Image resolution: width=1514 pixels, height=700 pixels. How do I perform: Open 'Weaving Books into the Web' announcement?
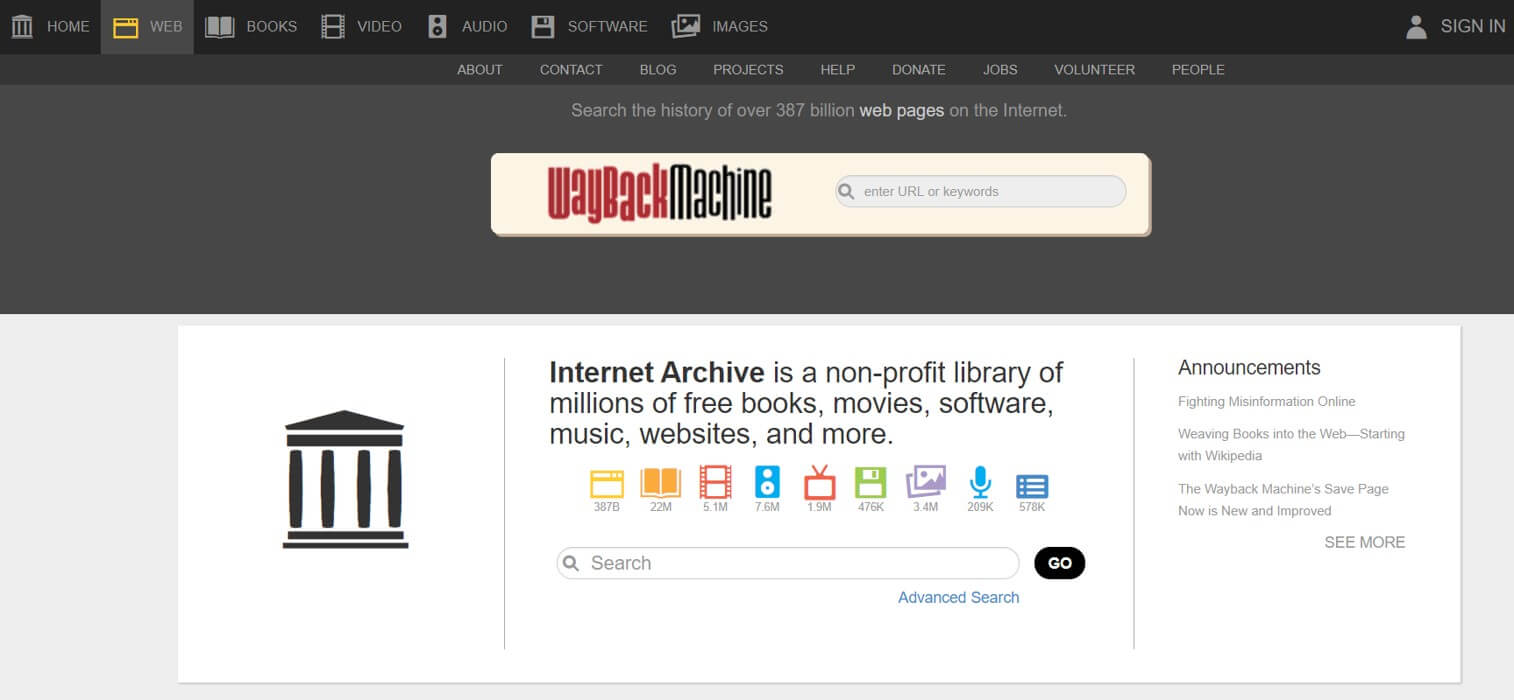[1291, 445]
